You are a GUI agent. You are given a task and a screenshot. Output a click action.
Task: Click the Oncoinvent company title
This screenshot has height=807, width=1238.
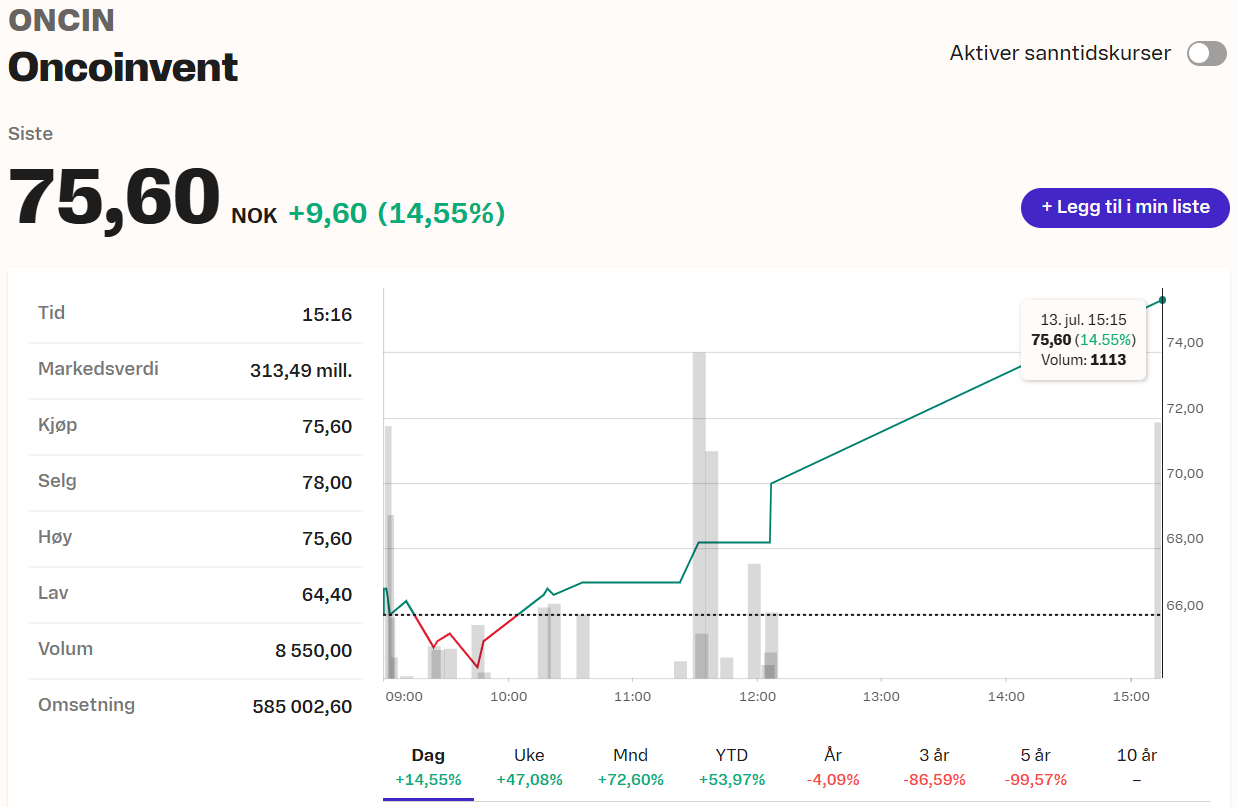coord(123,67)
